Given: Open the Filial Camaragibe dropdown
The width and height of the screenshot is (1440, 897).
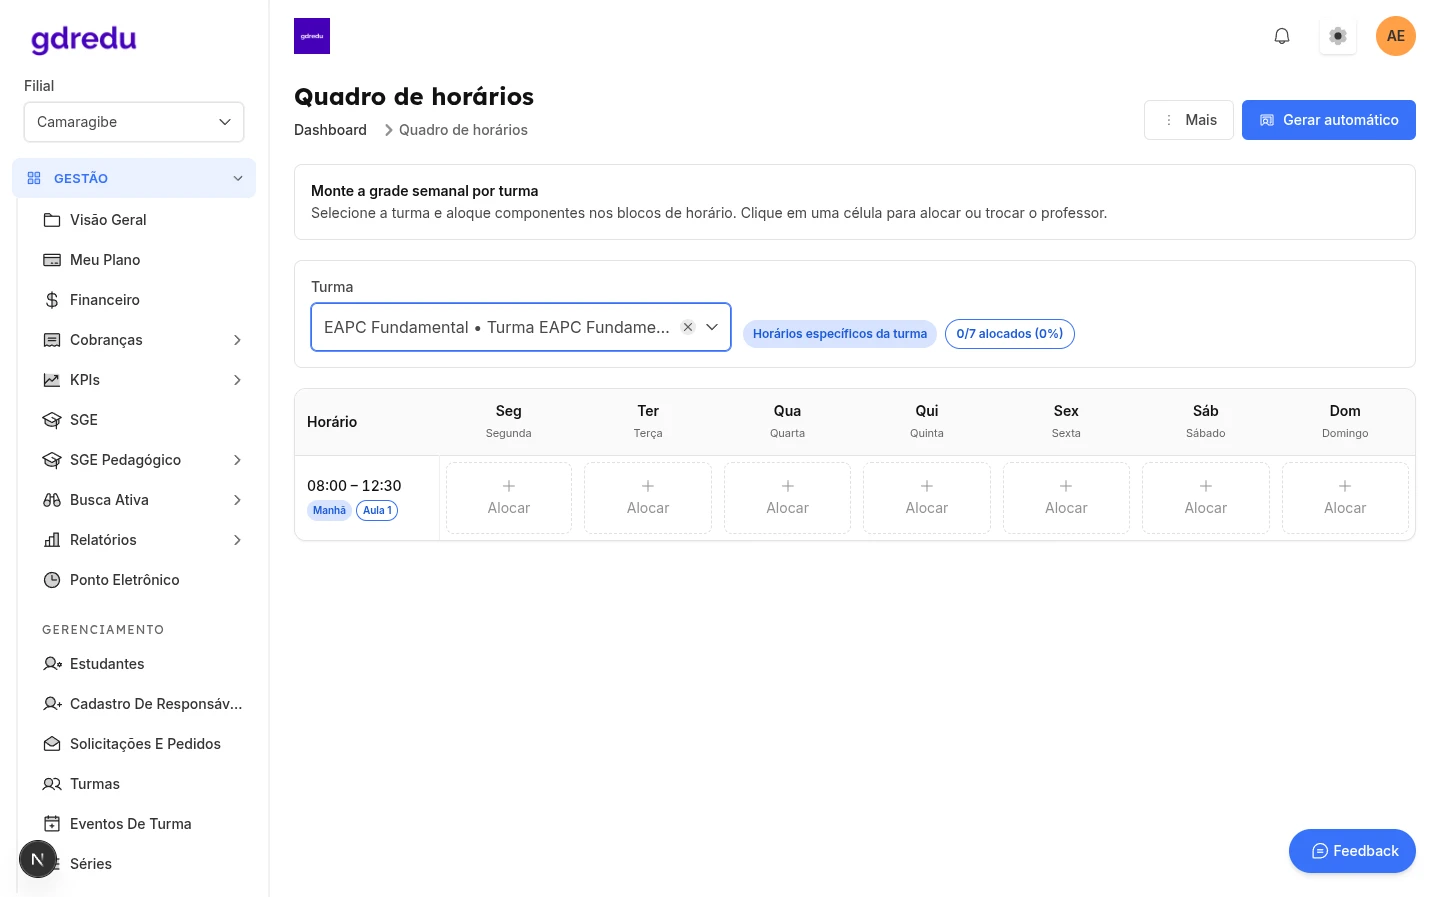Looking at the screenshot, I should (x=134, y=122).
